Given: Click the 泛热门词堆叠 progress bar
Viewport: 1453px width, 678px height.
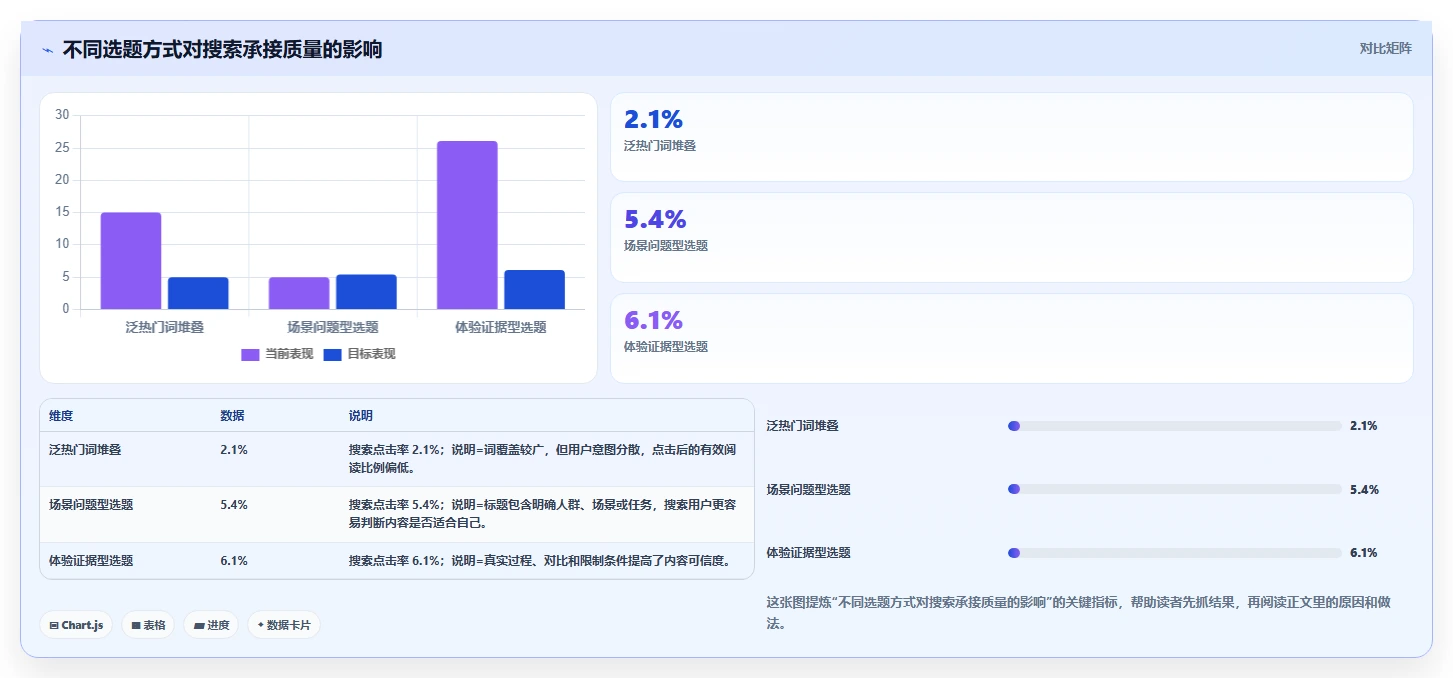Looking at the screenshot, I should tap(1175, 426).
